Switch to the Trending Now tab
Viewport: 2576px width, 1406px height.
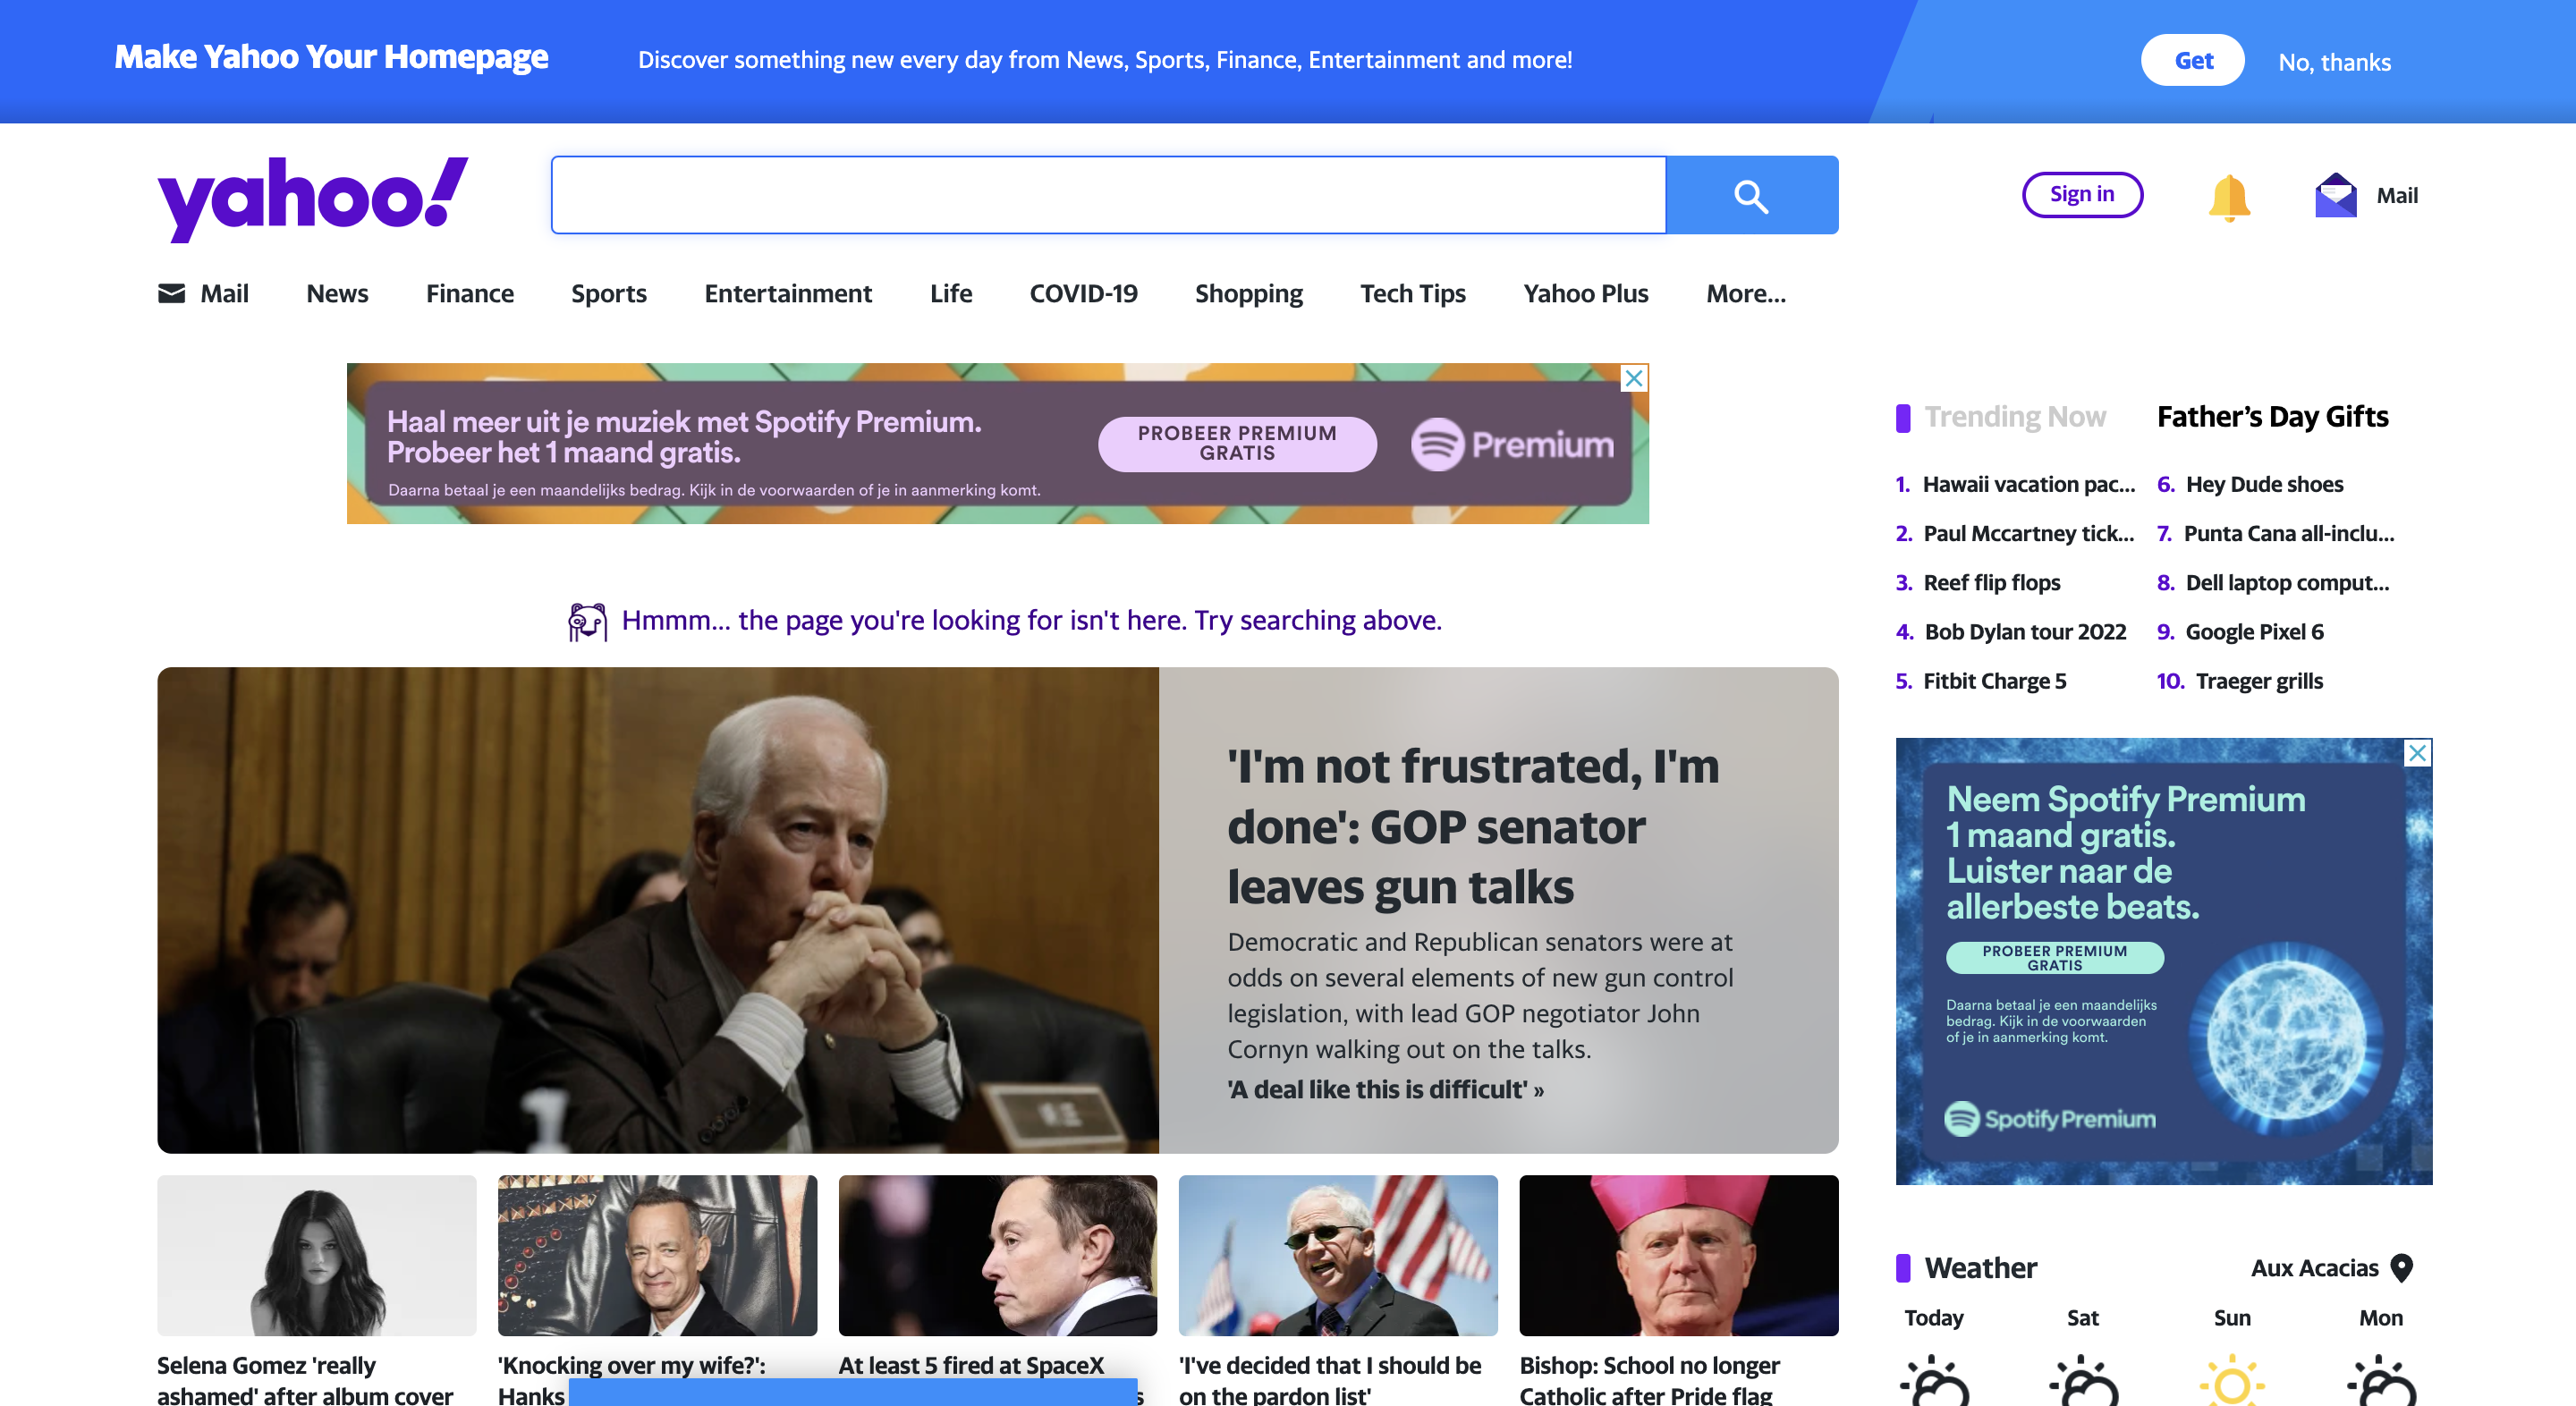coord(2014,416)
